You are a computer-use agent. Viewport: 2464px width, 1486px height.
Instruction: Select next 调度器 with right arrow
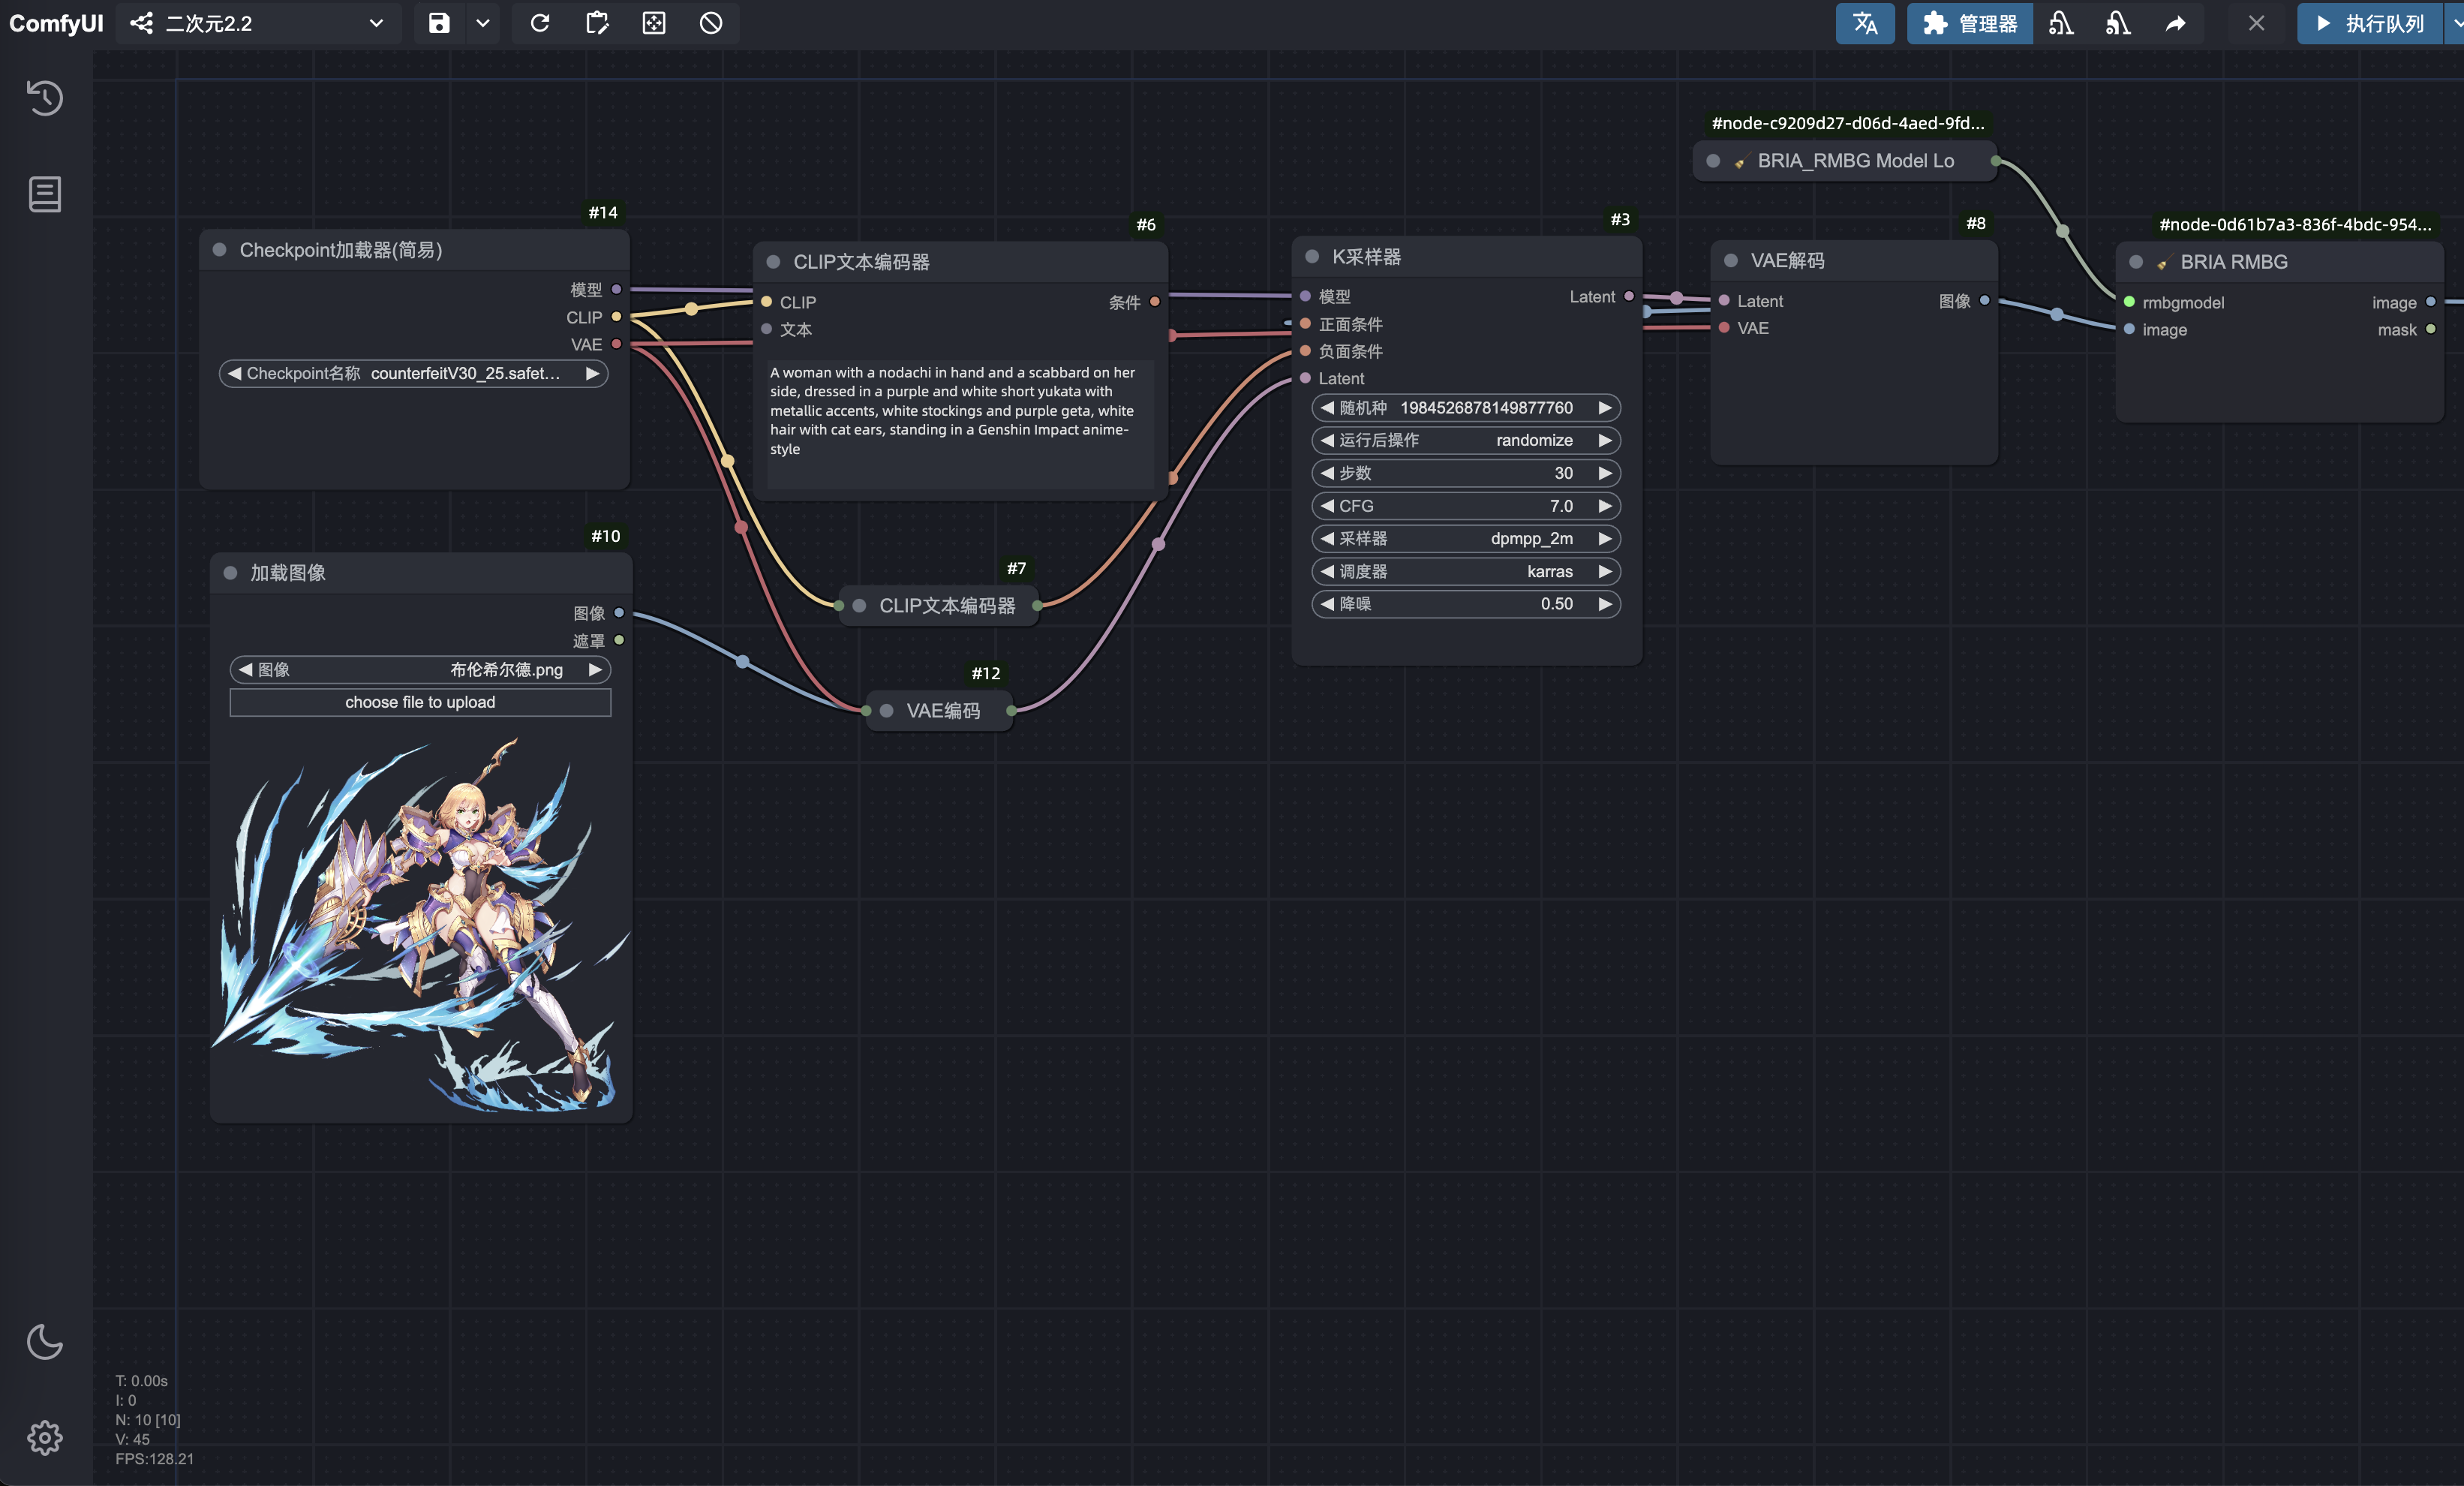[x=1604, y=572]
